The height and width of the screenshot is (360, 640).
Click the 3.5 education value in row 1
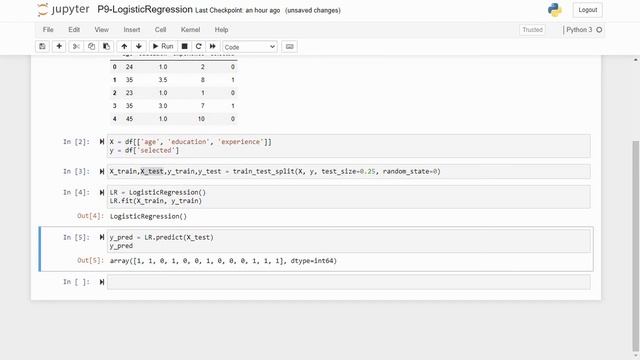[x=163, y=80]
